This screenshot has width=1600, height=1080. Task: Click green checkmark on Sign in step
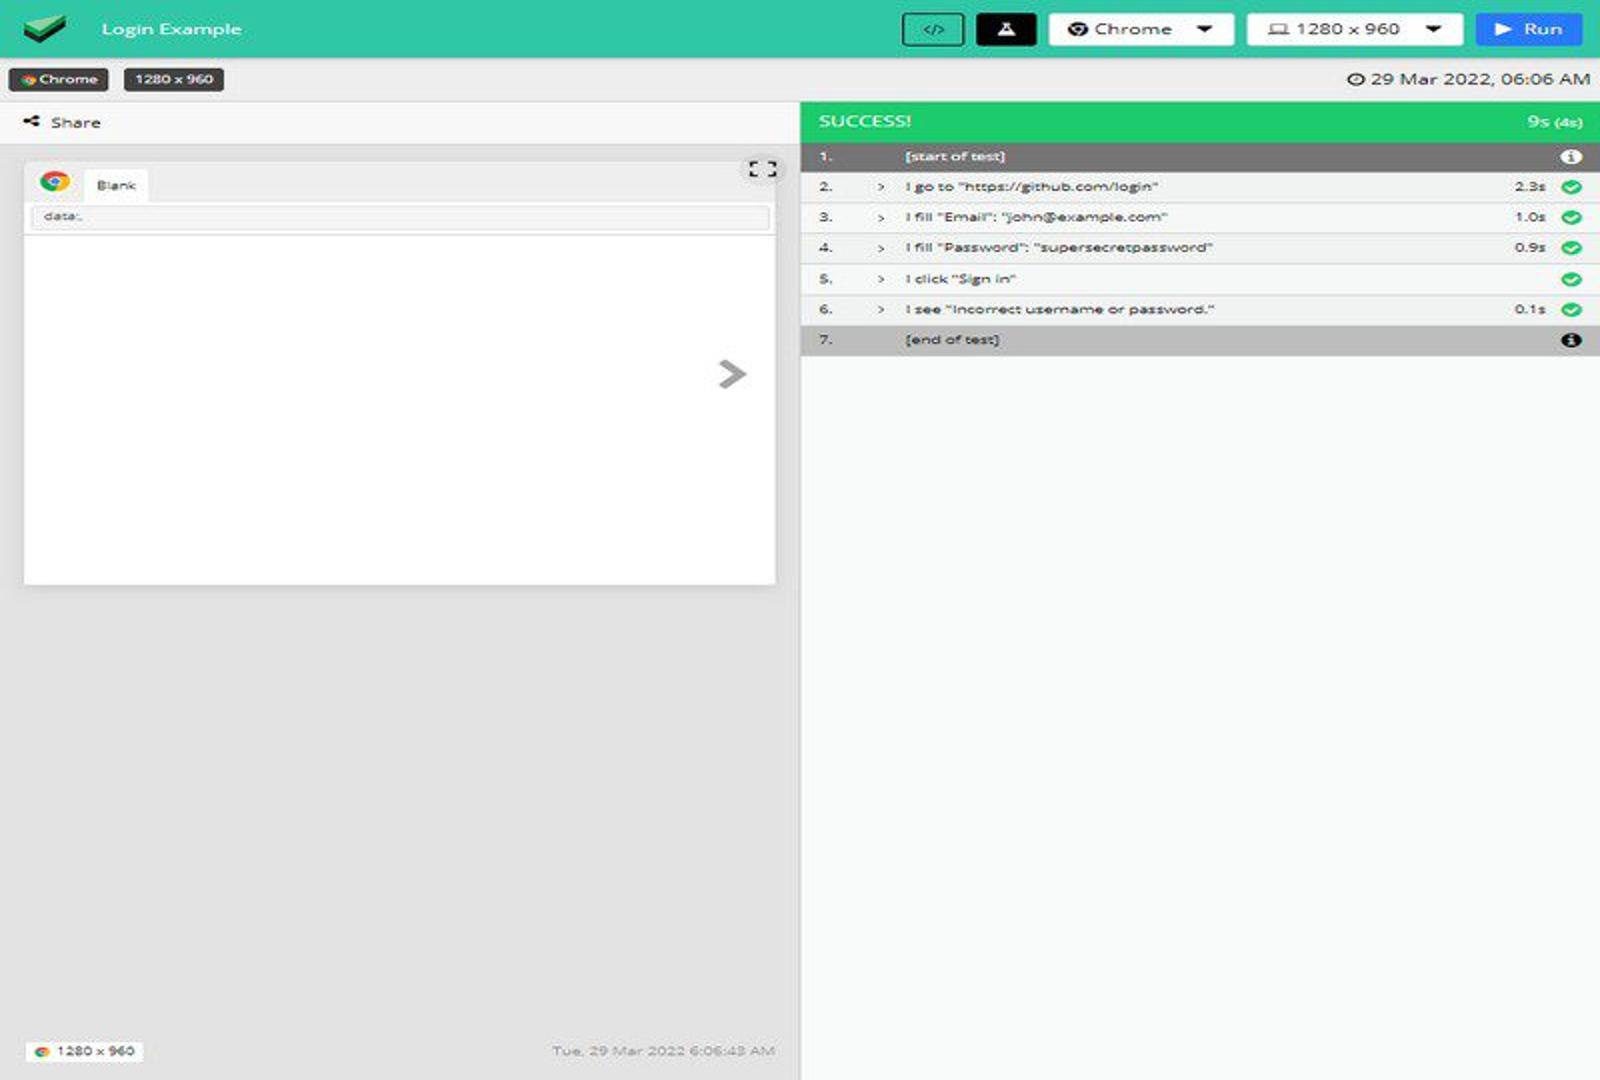click(1571, 279)
